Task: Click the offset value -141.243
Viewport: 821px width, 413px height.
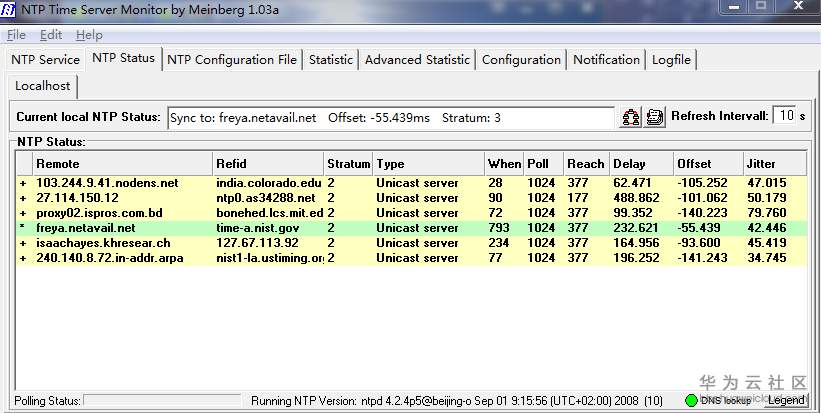Action: coord(702,258)
